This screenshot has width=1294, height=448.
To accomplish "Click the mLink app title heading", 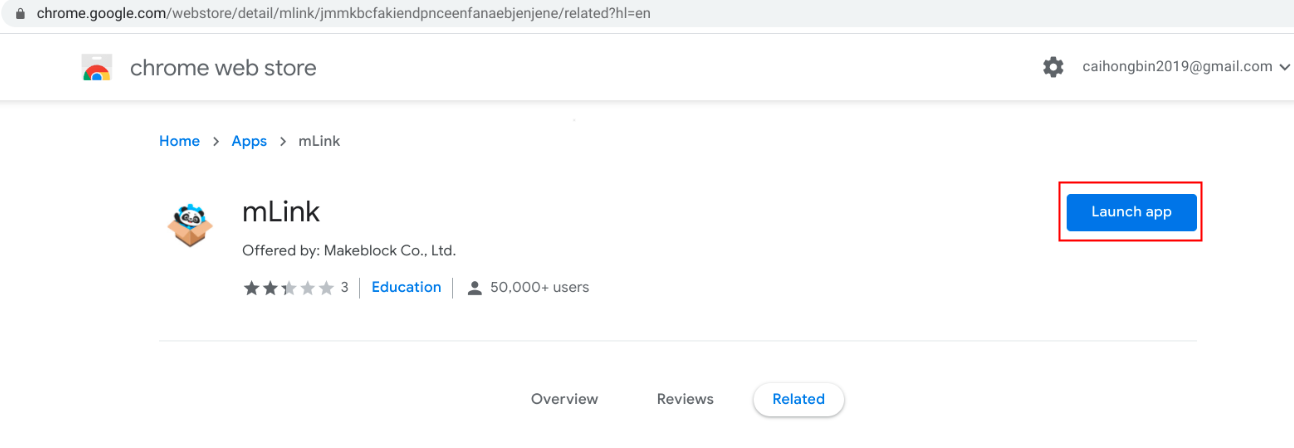I will pos(281,212).
